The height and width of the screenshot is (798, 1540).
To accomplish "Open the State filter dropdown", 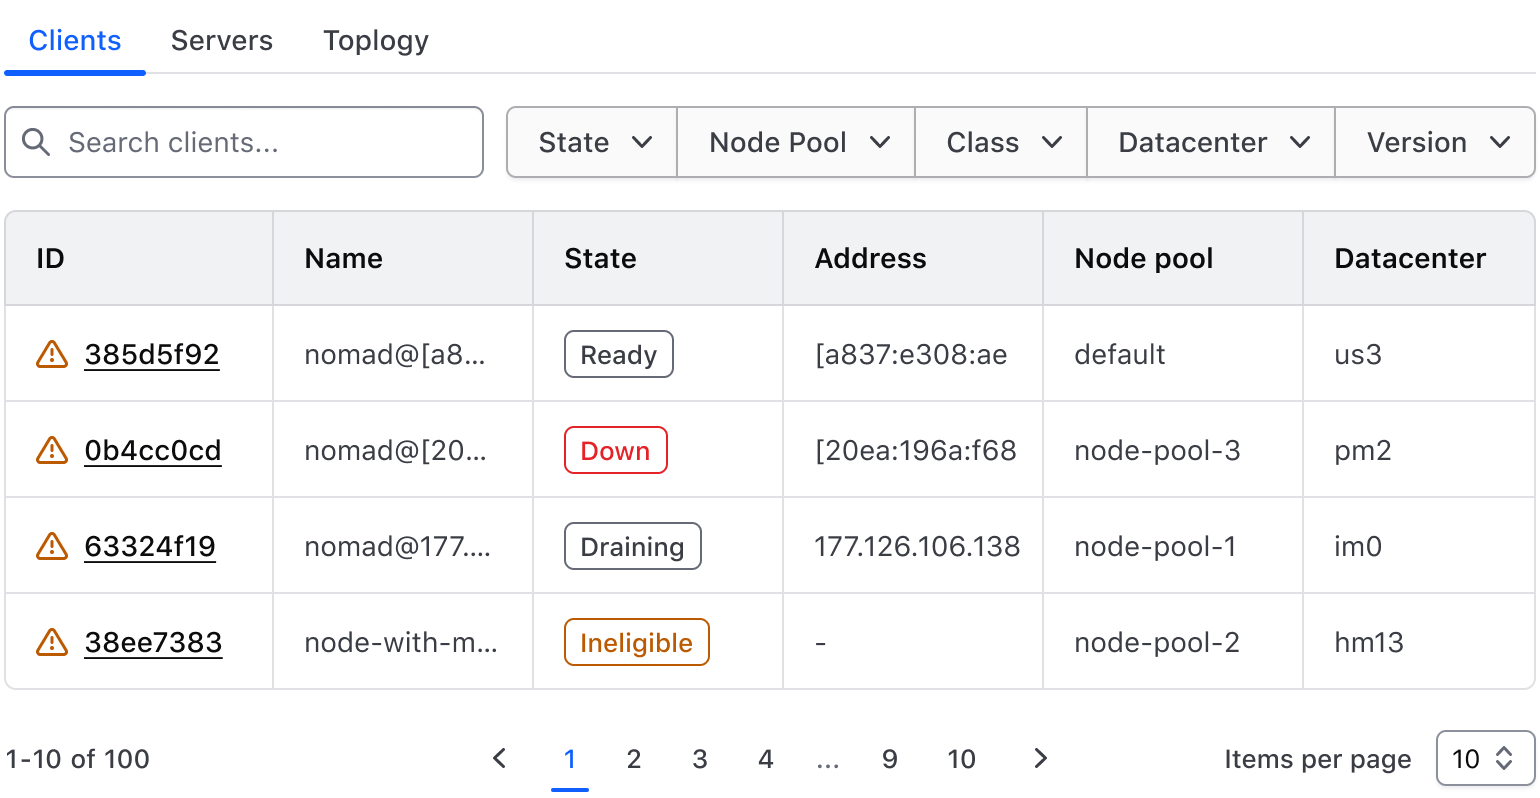I will (x=593, y=142).
